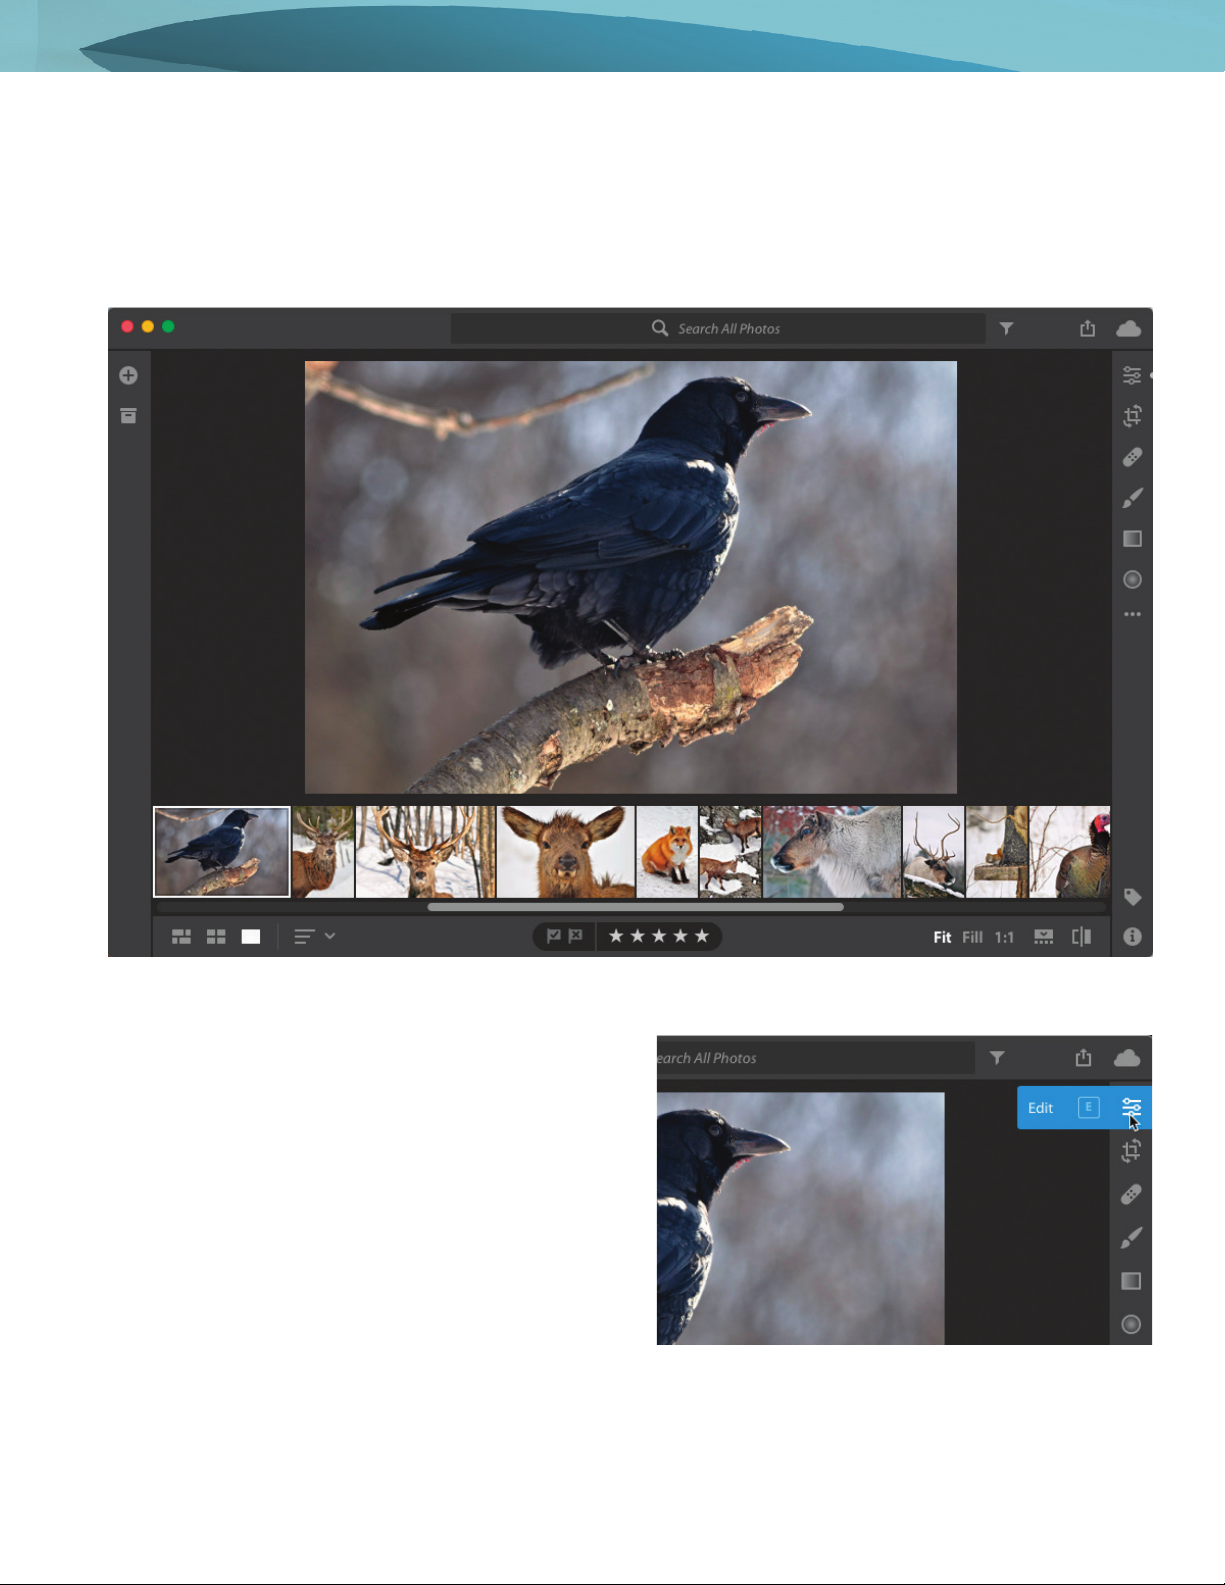Select the Brush tool in the cropped screenshot
Viewport: 1225px width, 1585px height.
click(1131, 1238)
